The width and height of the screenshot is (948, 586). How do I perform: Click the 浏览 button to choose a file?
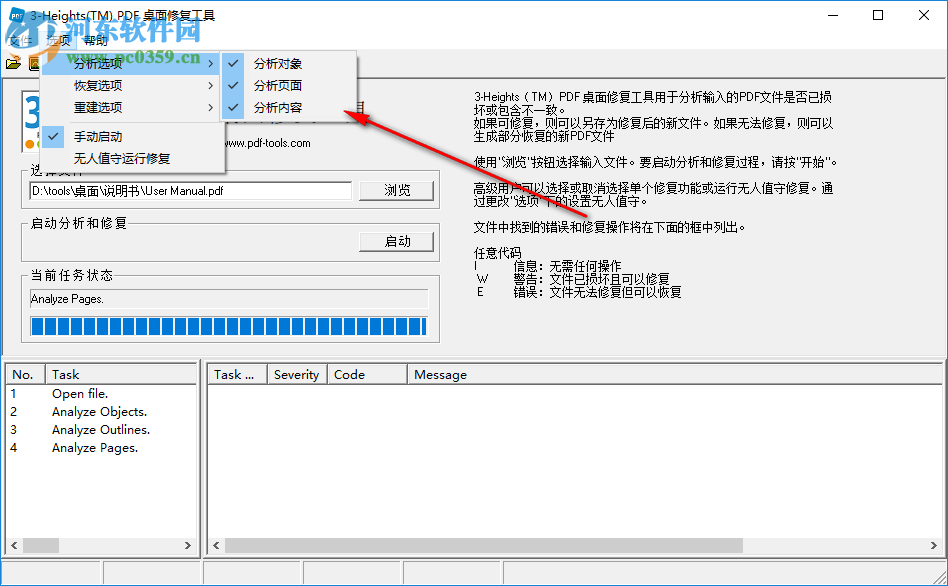[395, 189]
